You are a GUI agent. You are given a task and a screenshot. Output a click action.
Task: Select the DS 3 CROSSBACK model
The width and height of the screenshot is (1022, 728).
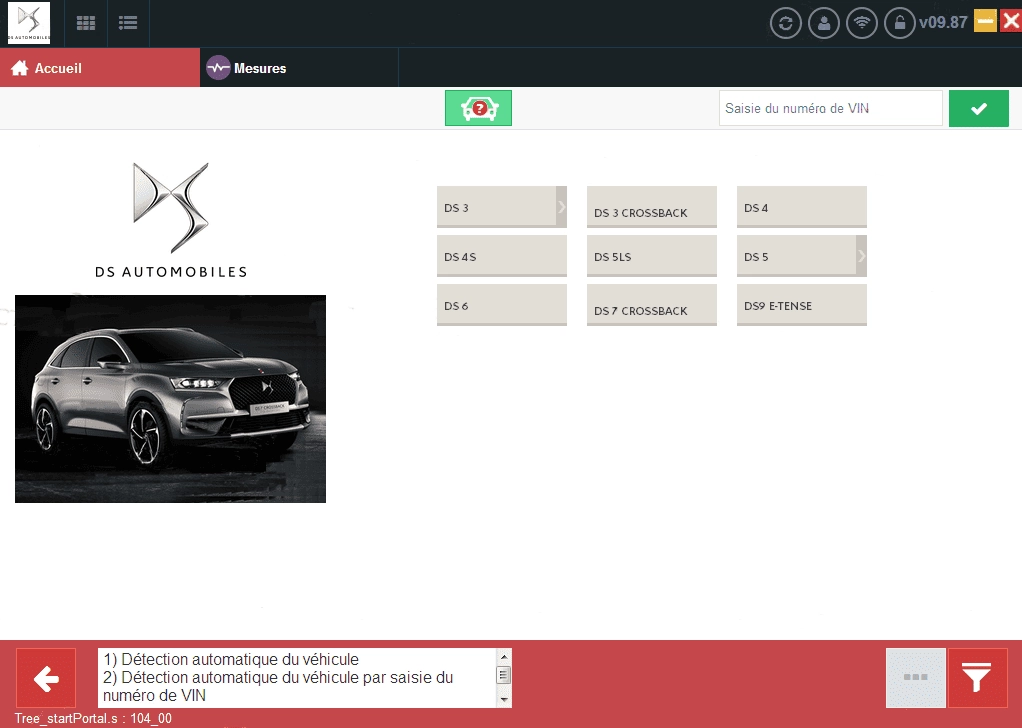(x=652, y=207)
